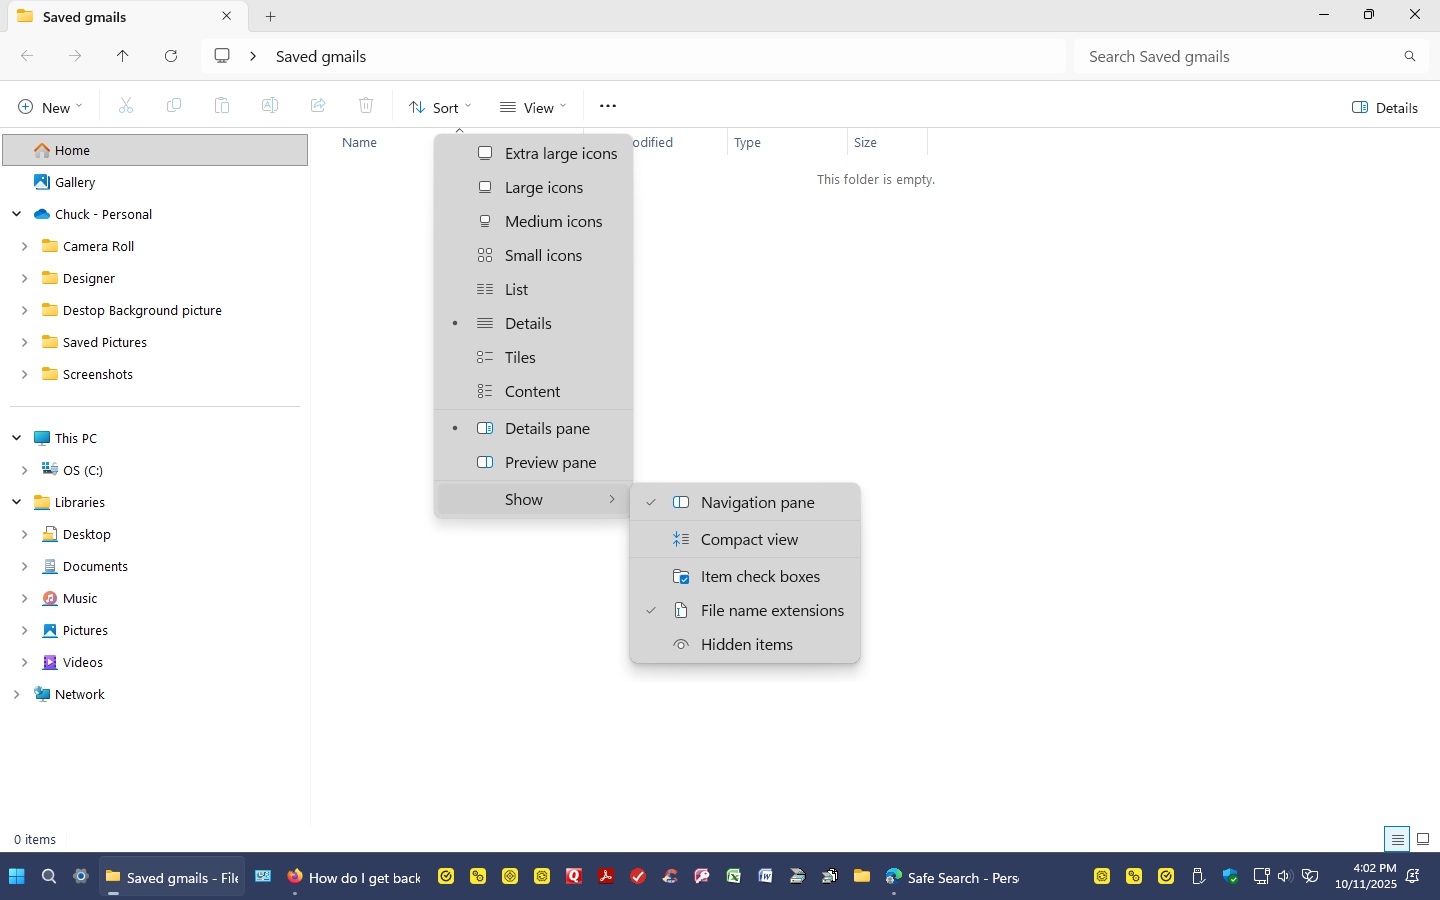Select the Cut icon in the toolbar

126,105
